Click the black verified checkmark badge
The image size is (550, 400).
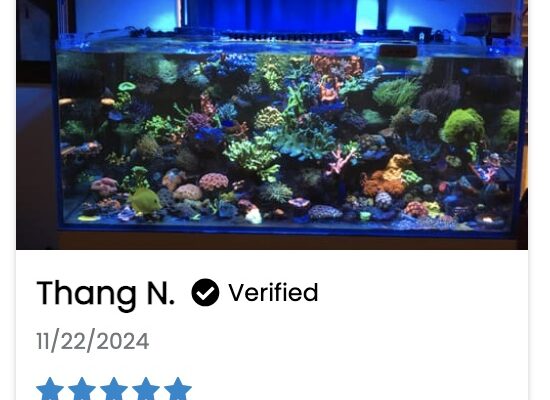tap(205, 292)
